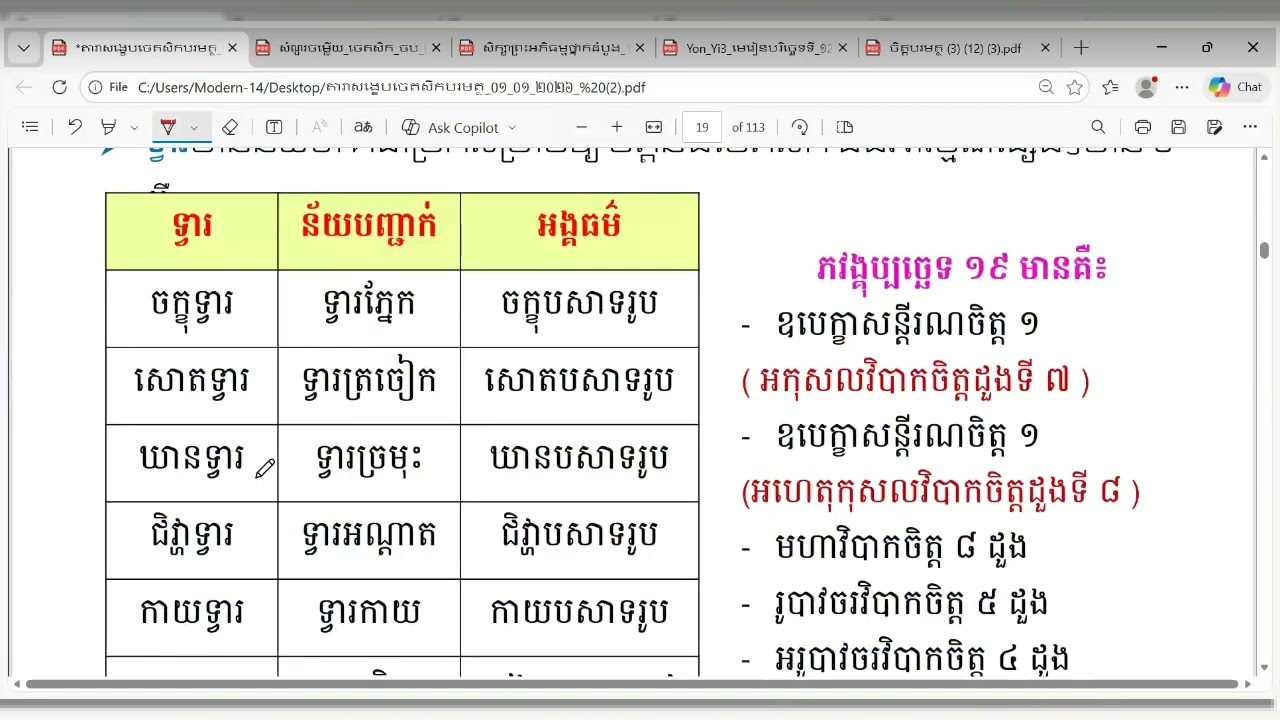Rotate the PDF page
Viewport: 1280px width, 720px height.
coord(800,127)
